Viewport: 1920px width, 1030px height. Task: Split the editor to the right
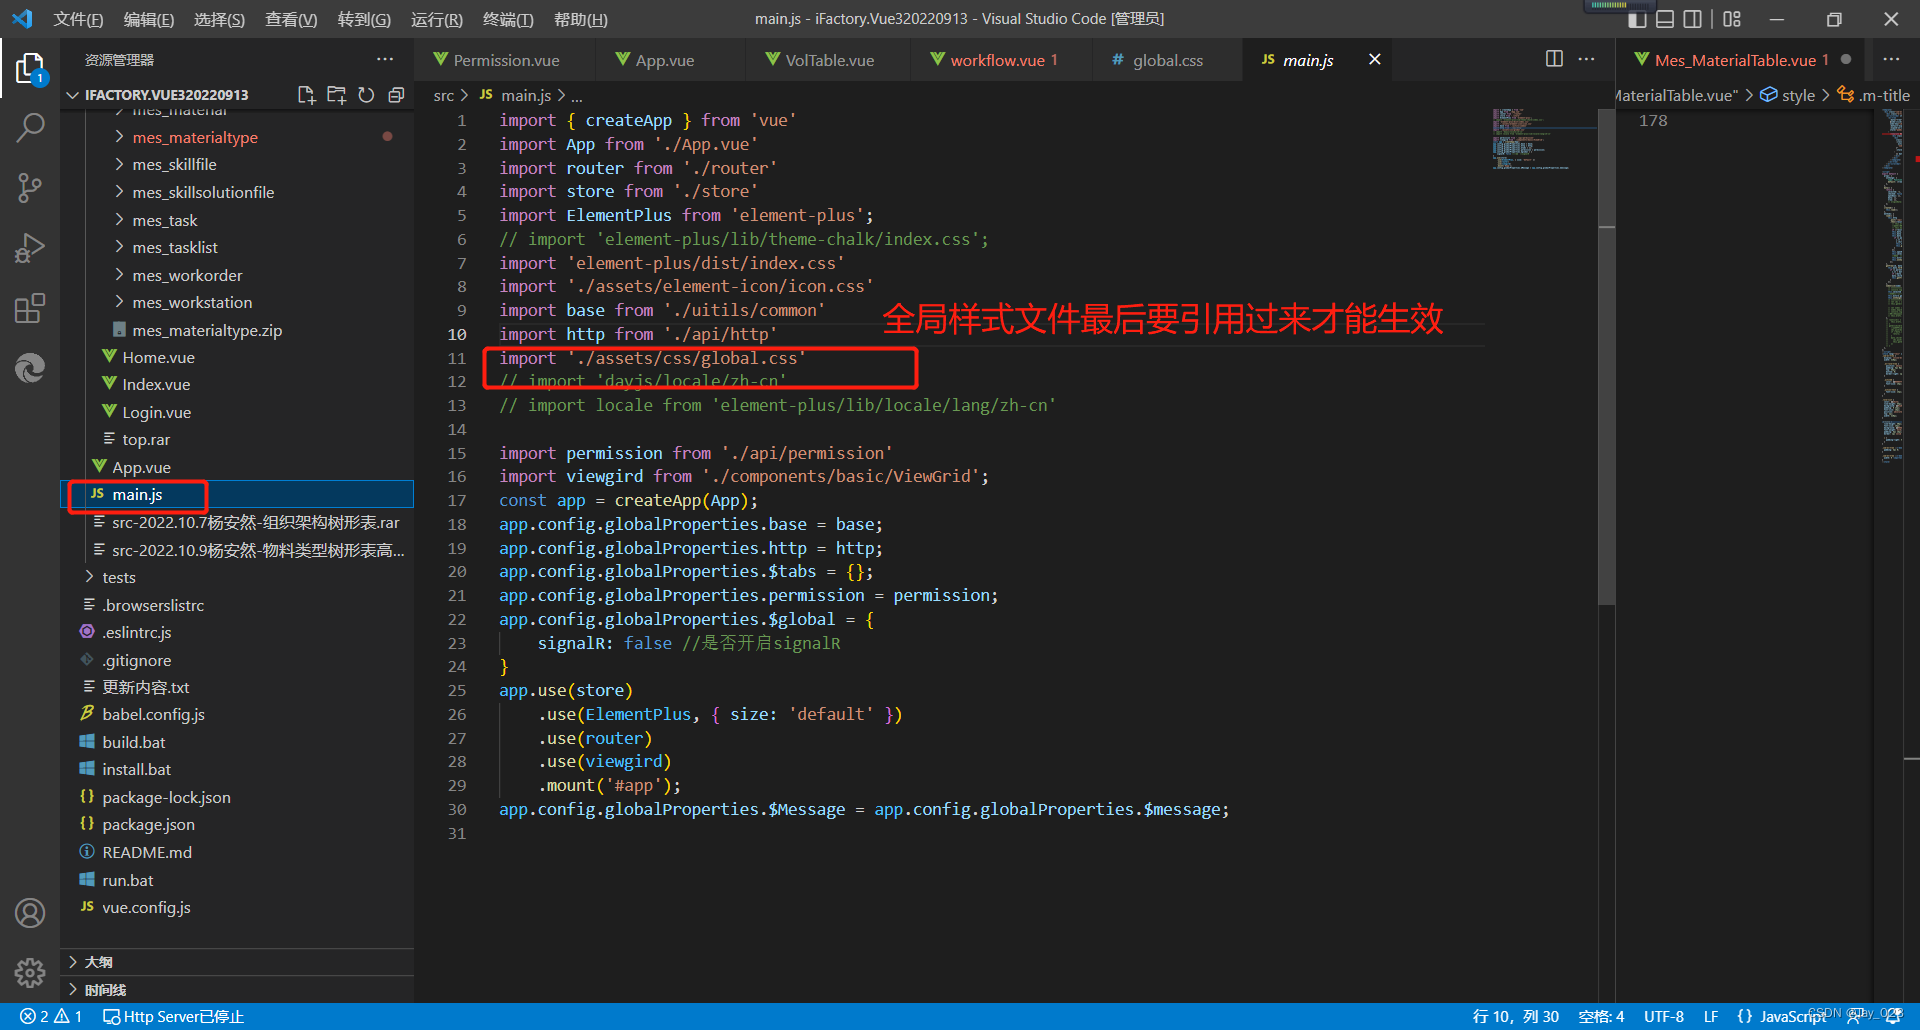[x=1554, y=59]
